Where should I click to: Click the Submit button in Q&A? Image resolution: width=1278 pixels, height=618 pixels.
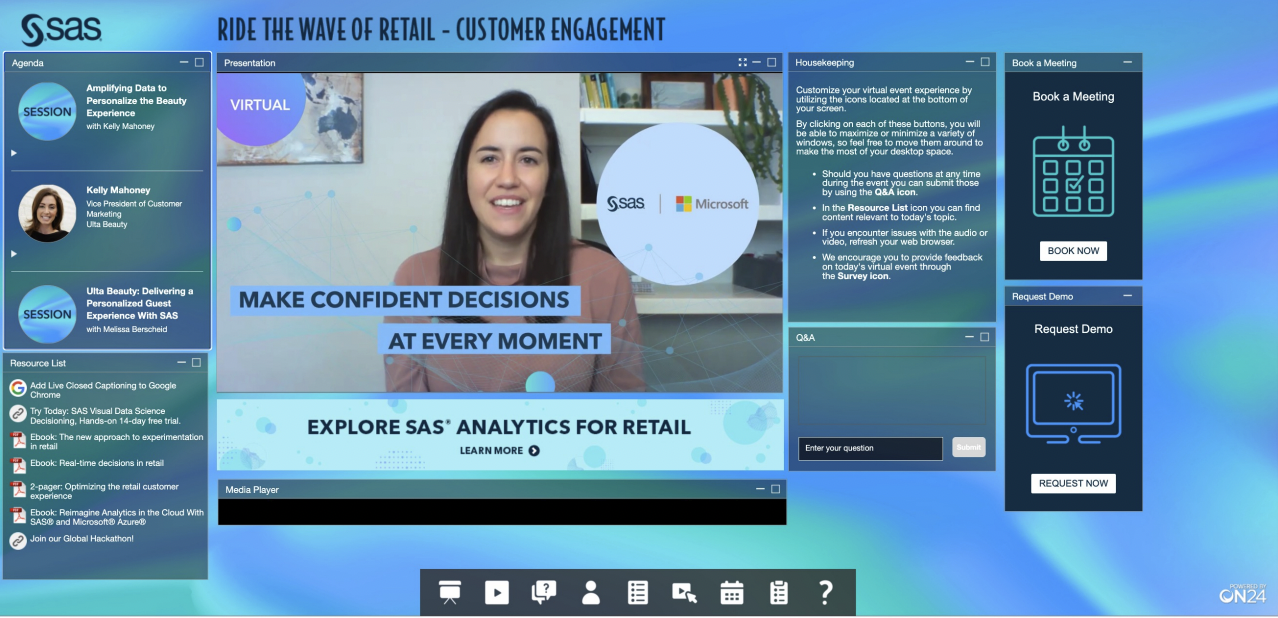pyautogui.click(x=968, y=448)
